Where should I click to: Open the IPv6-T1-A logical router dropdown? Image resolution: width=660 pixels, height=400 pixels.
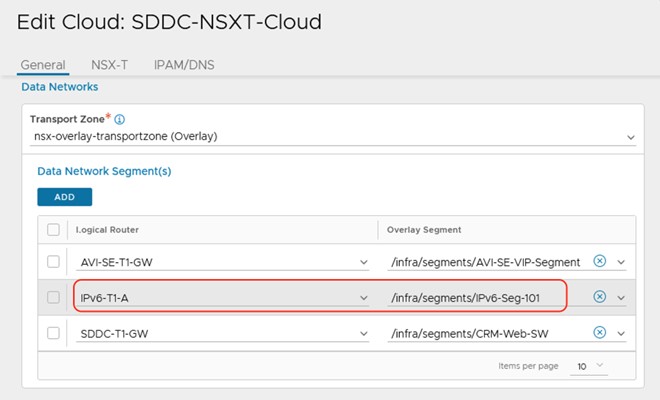(364, 297)
